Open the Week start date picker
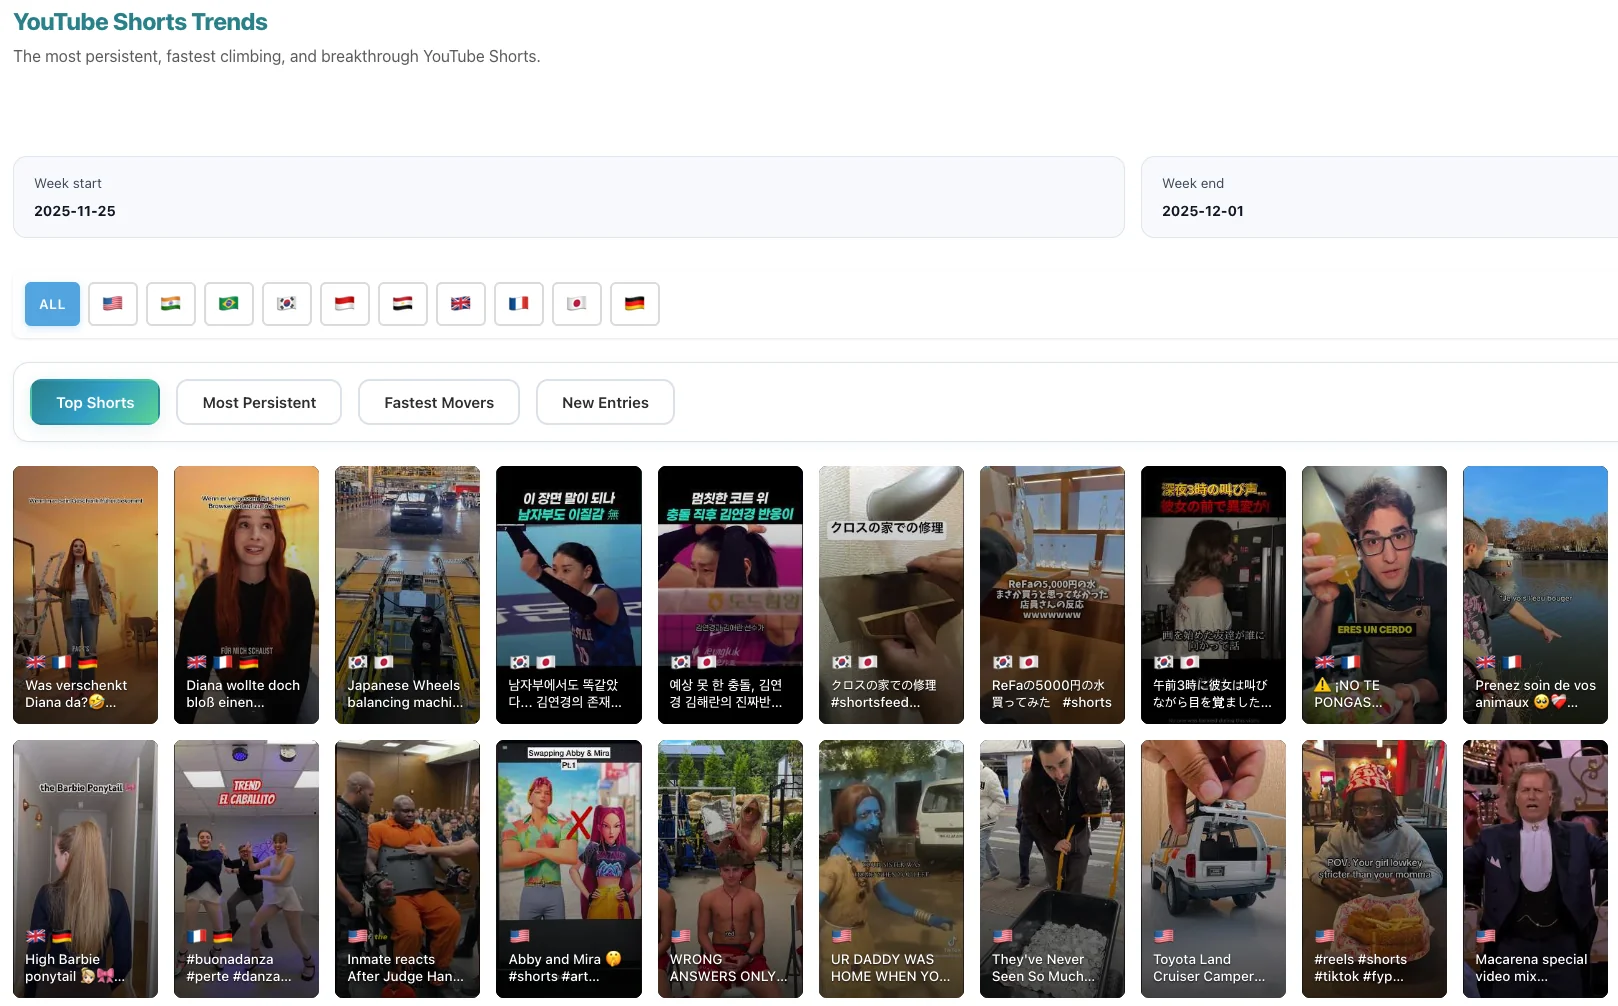Screen dimensions: 1618x1006 coord(568,197)
